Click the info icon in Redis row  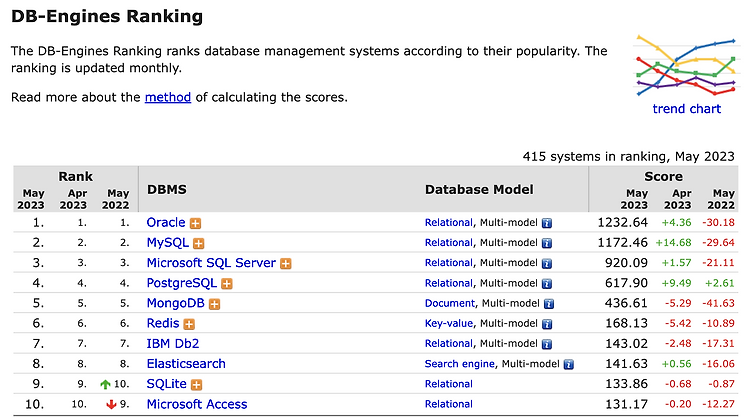547,324
